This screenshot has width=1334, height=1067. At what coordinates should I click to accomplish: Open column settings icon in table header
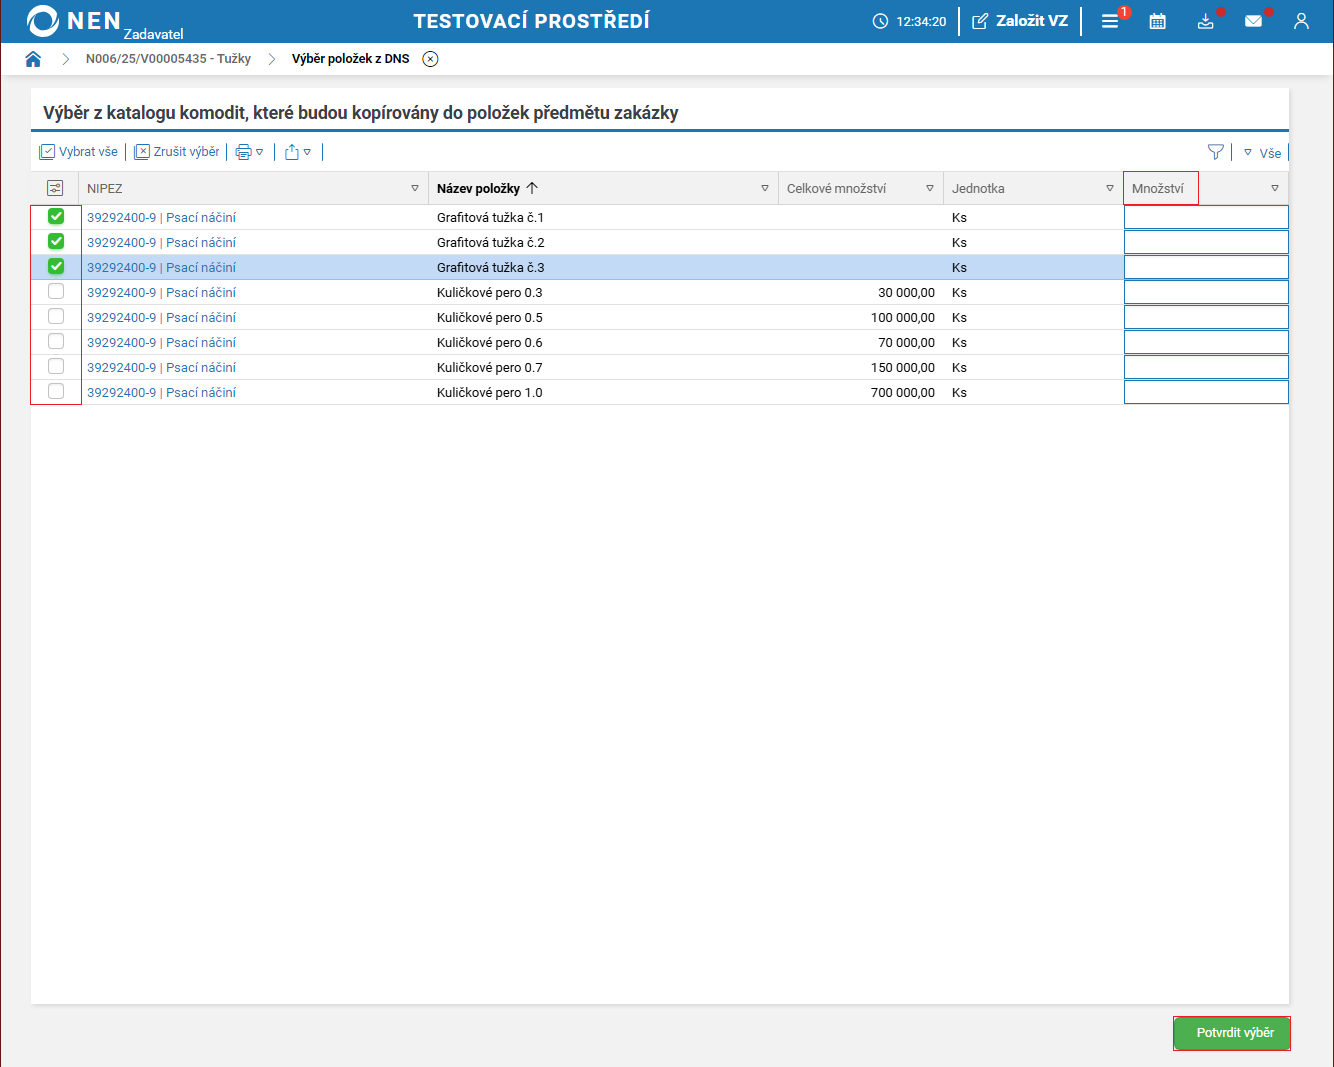coord(55,188)
